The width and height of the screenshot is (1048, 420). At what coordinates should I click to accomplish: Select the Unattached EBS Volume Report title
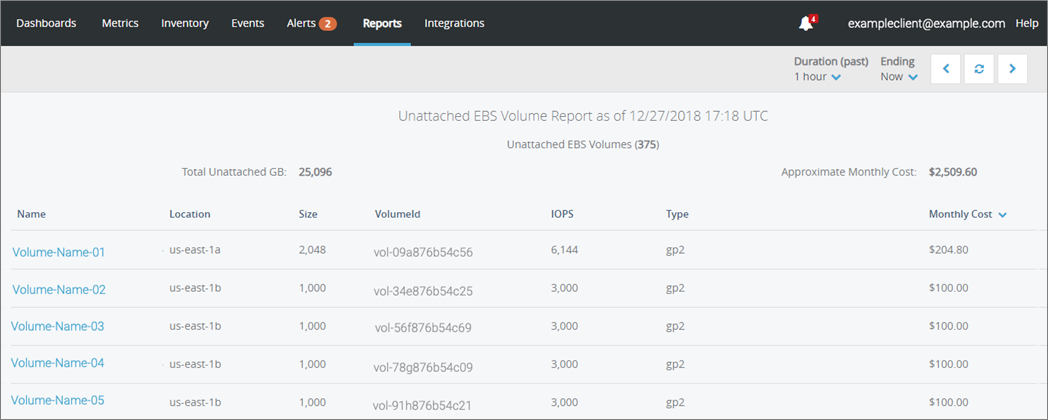tap(583, 116)
